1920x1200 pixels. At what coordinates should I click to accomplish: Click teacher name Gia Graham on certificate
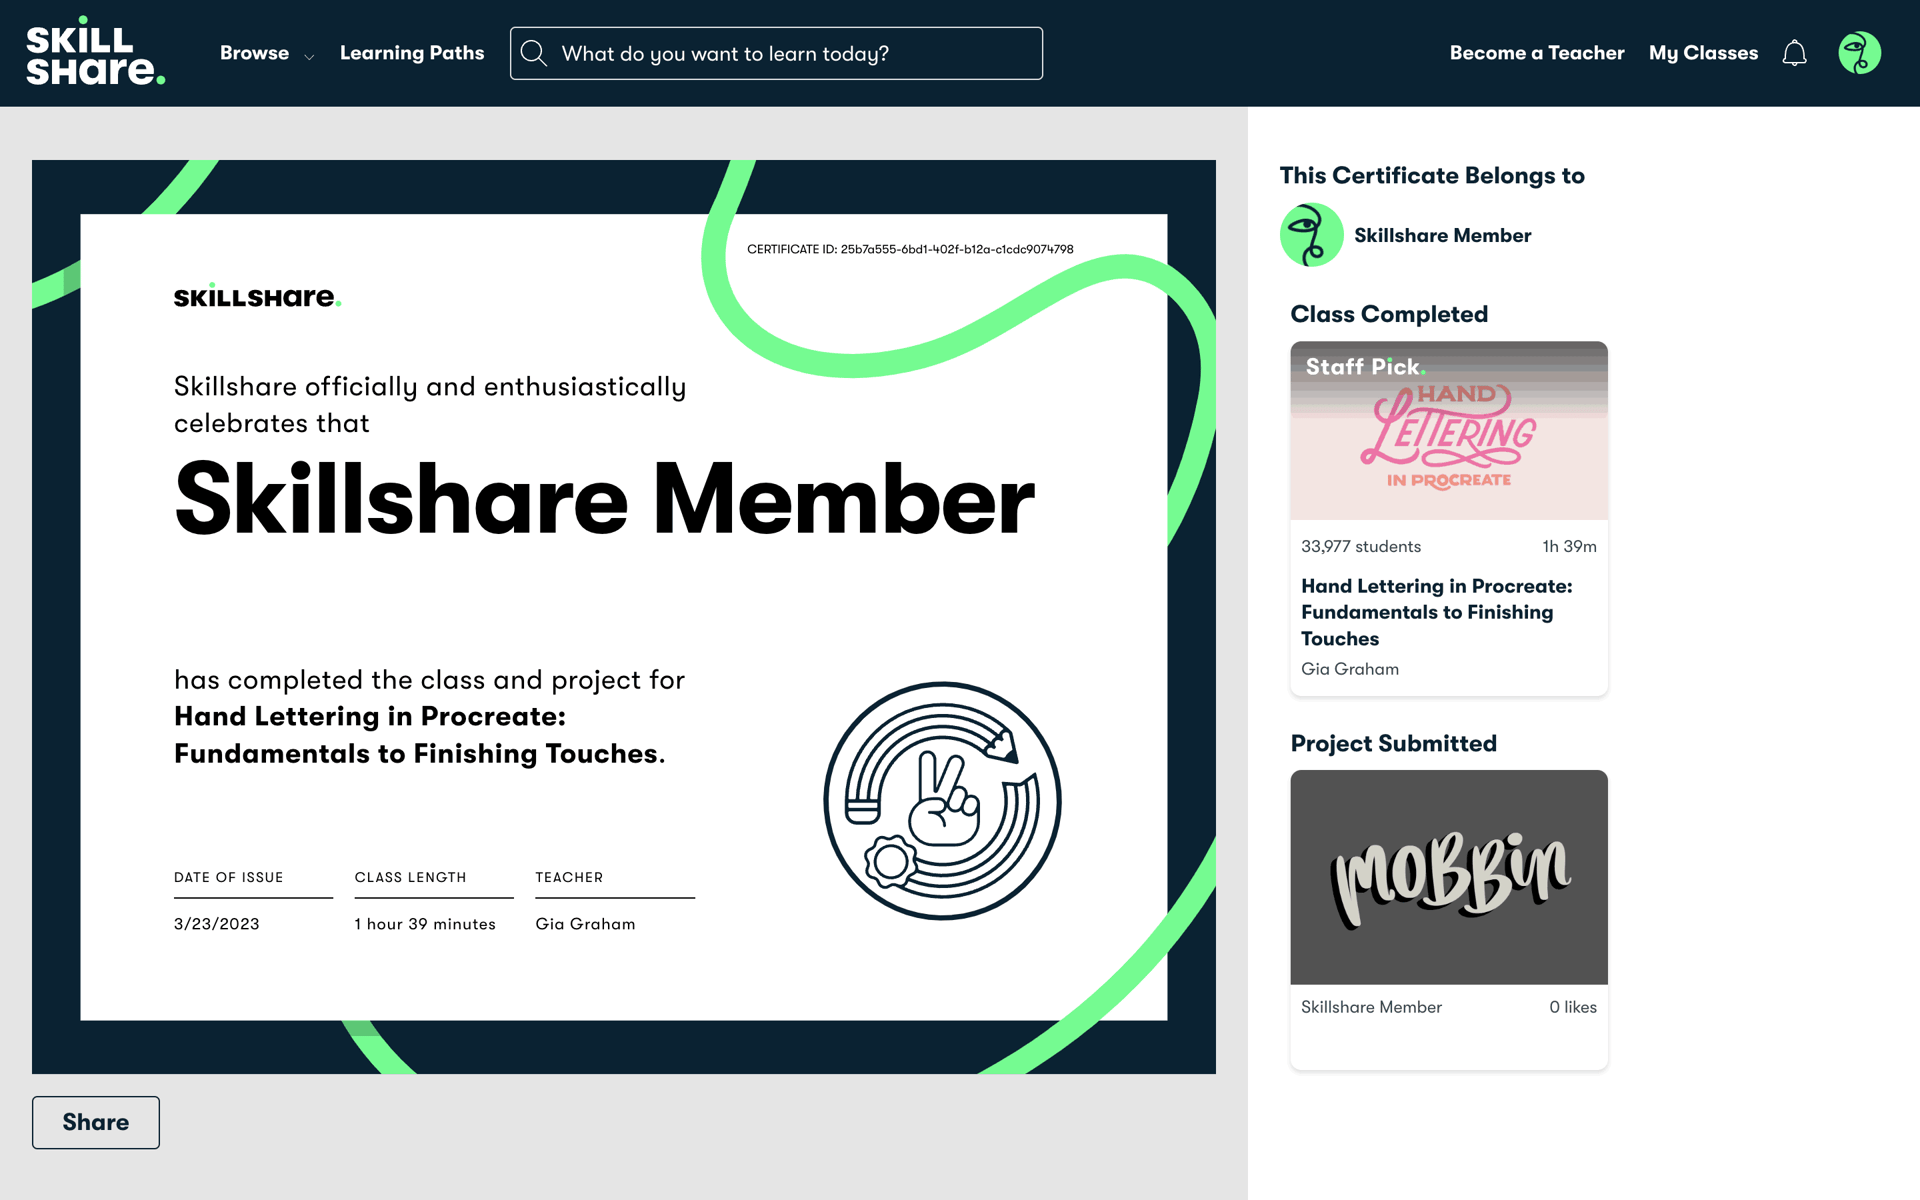(585, 924)
